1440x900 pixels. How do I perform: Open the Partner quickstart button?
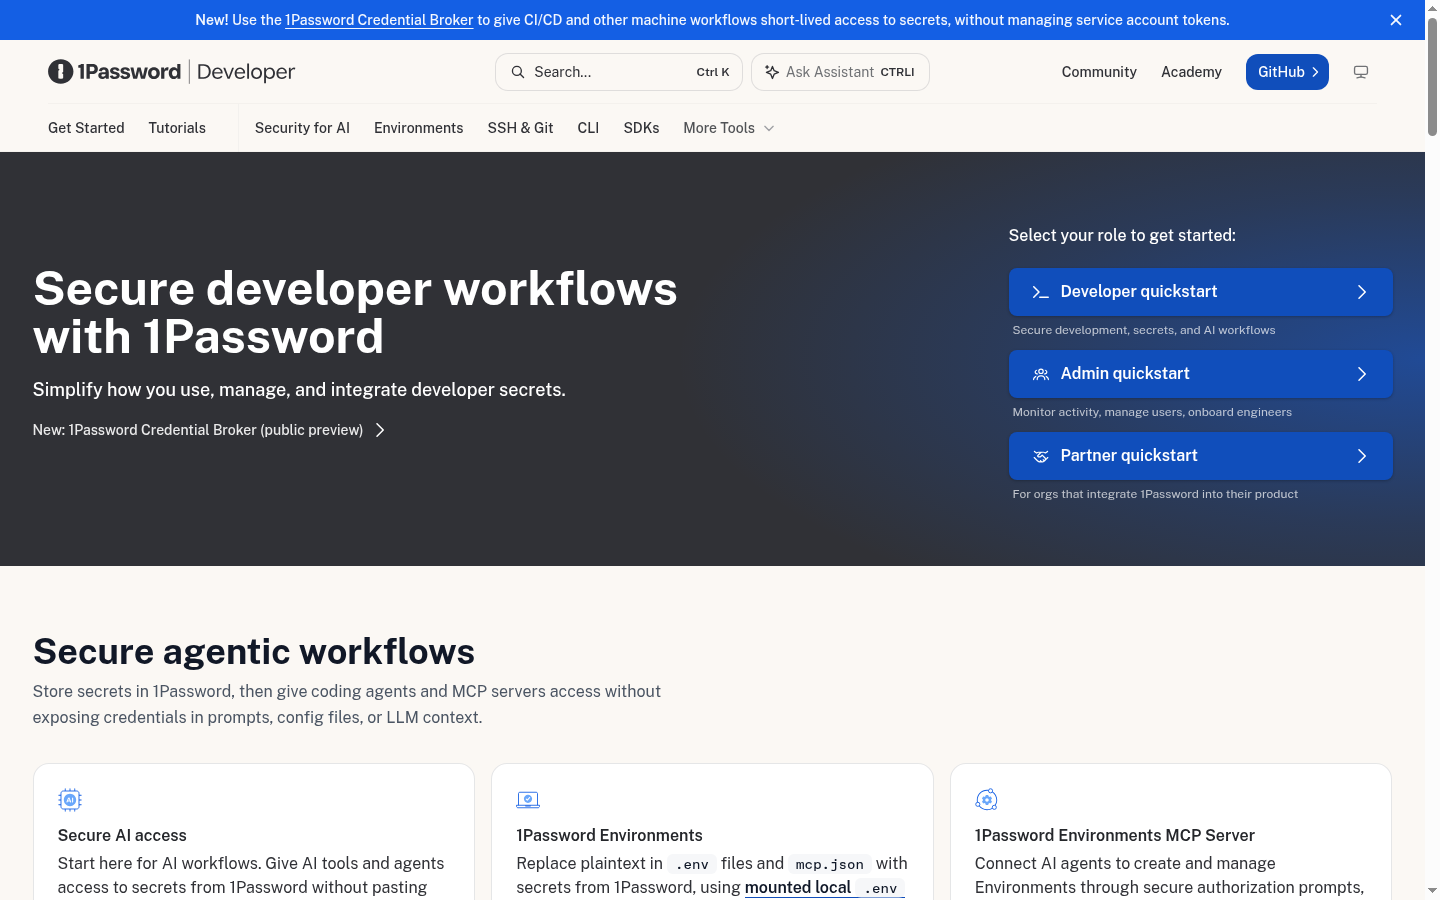[x=1201, y=456]
